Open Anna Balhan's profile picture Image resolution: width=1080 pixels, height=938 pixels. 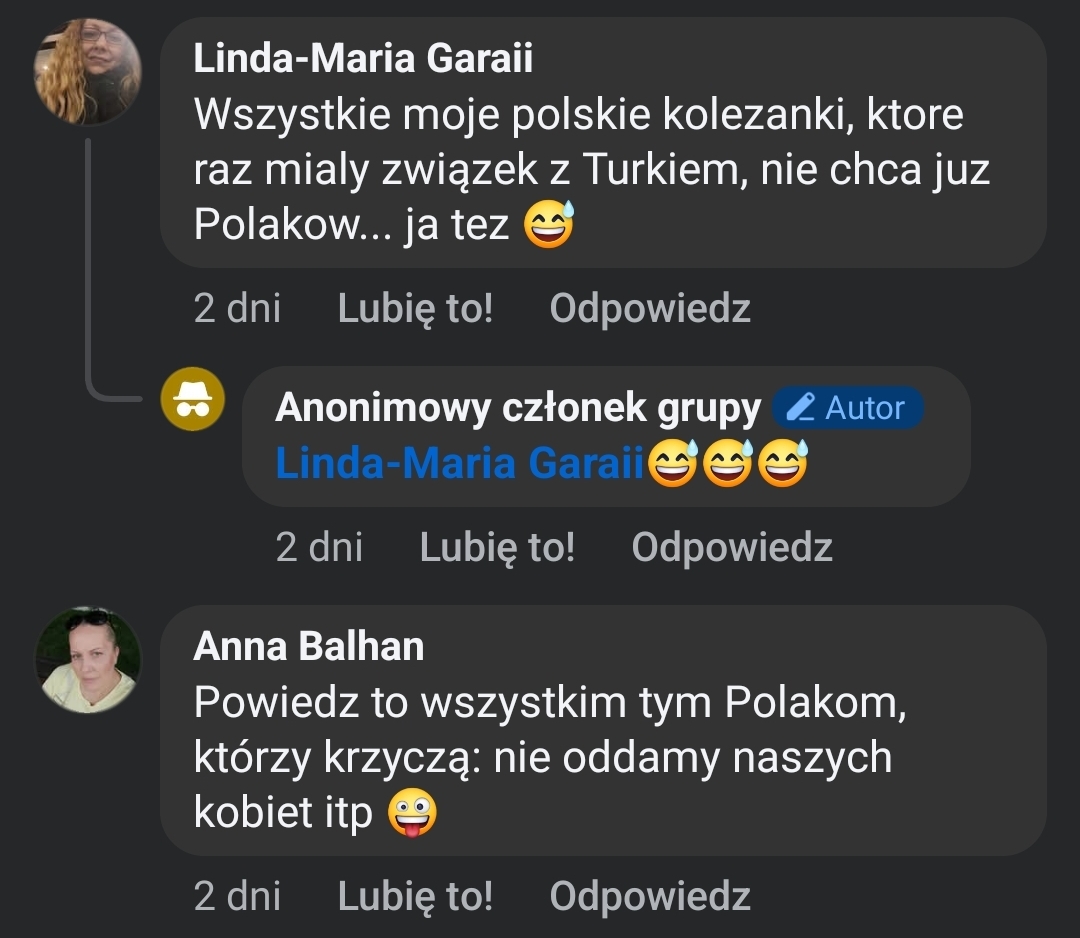tap(87, 659)
